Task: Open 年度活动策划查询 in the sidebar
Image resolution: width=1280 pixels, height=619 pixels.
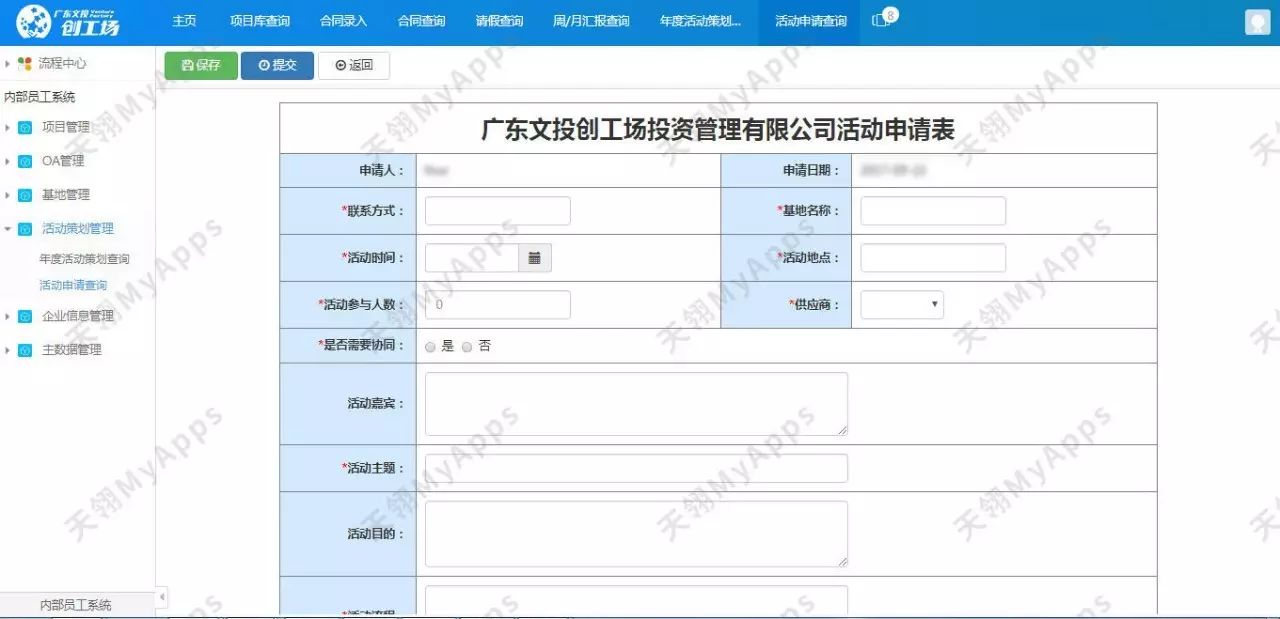Action: [84, 259]
